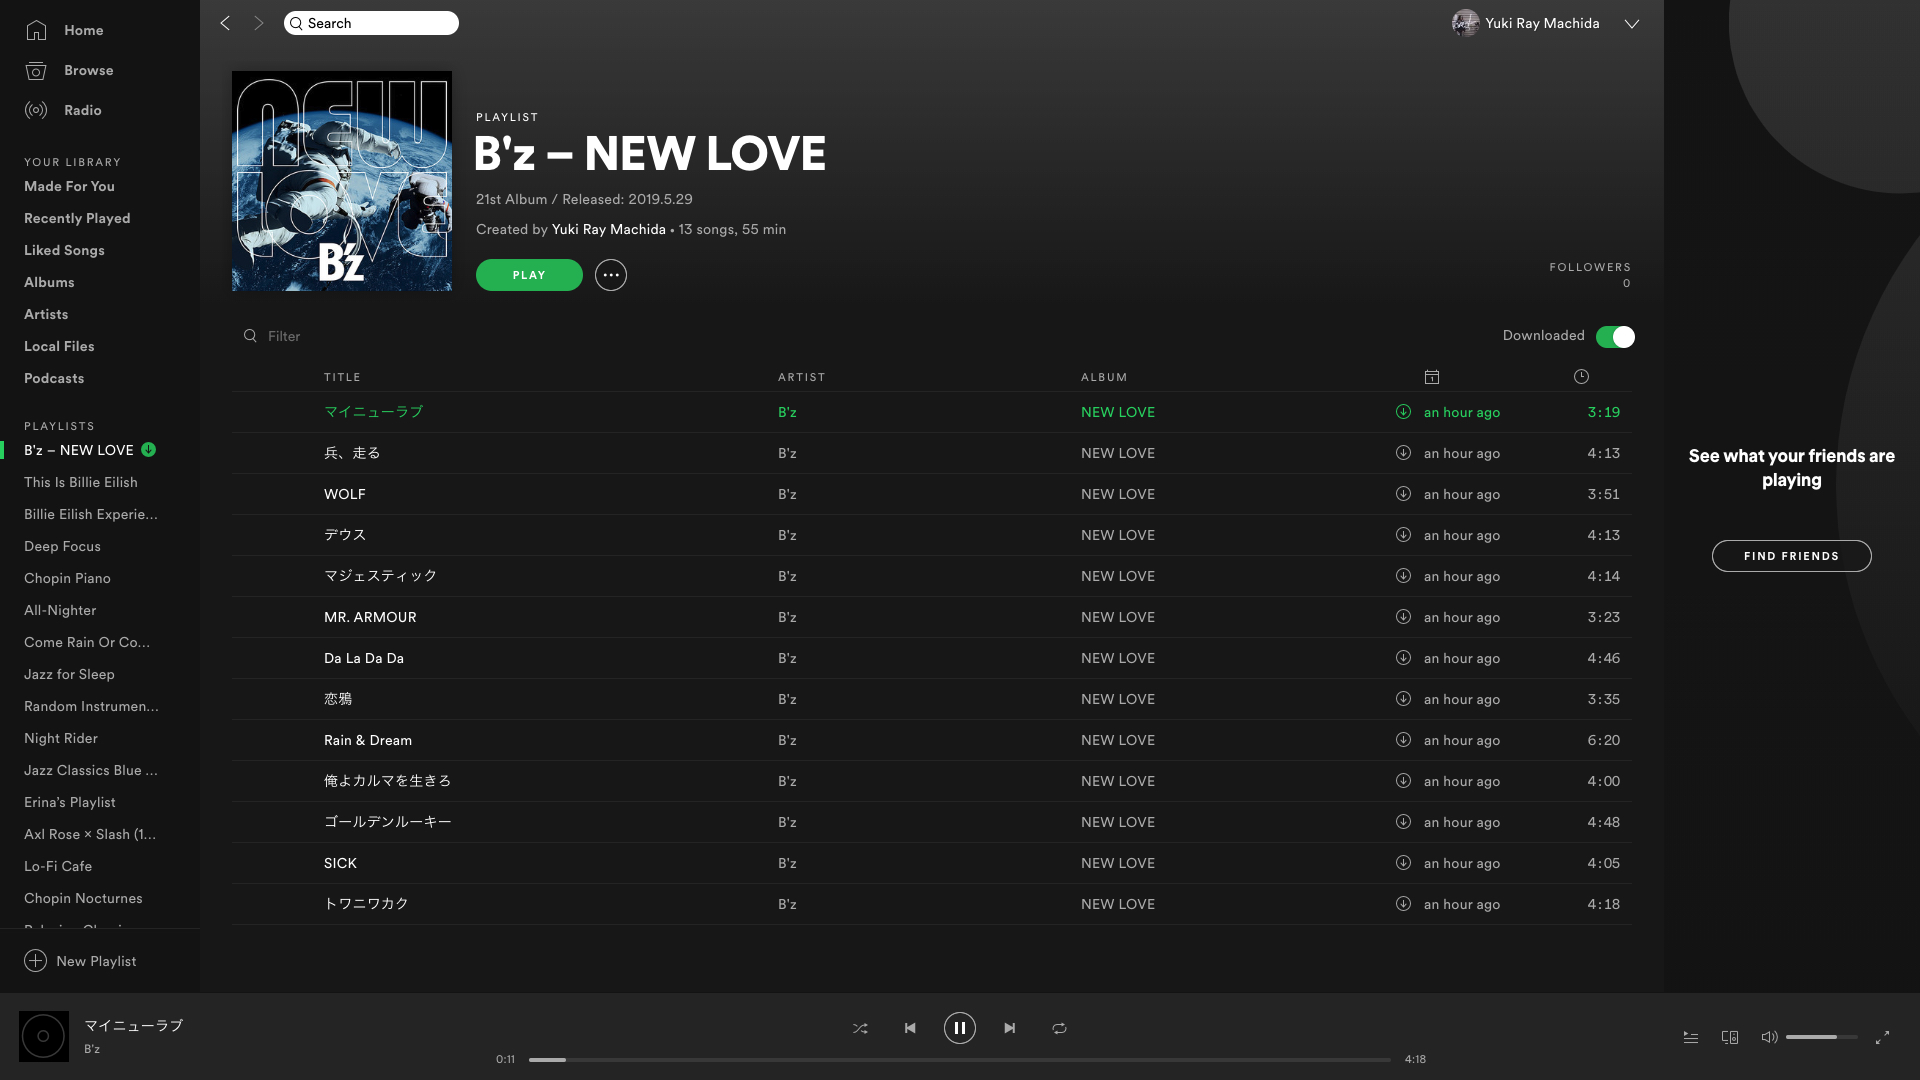The height and width of the screenshot is (1080, 1920).
Task: Select This Is Billie Eilish playlist
Action: (81, 482)
